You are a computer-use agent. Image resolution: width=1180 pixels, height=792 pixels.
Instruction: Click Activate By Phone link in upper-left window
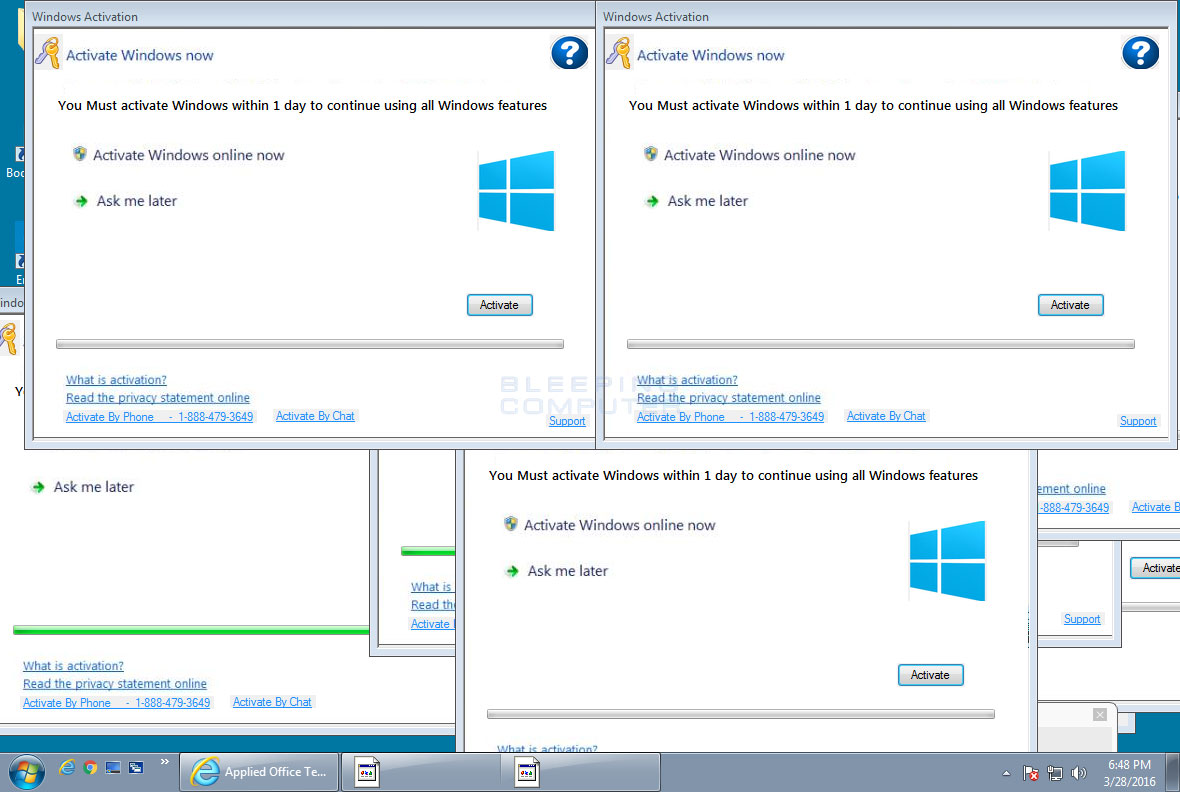pos(159,417)
